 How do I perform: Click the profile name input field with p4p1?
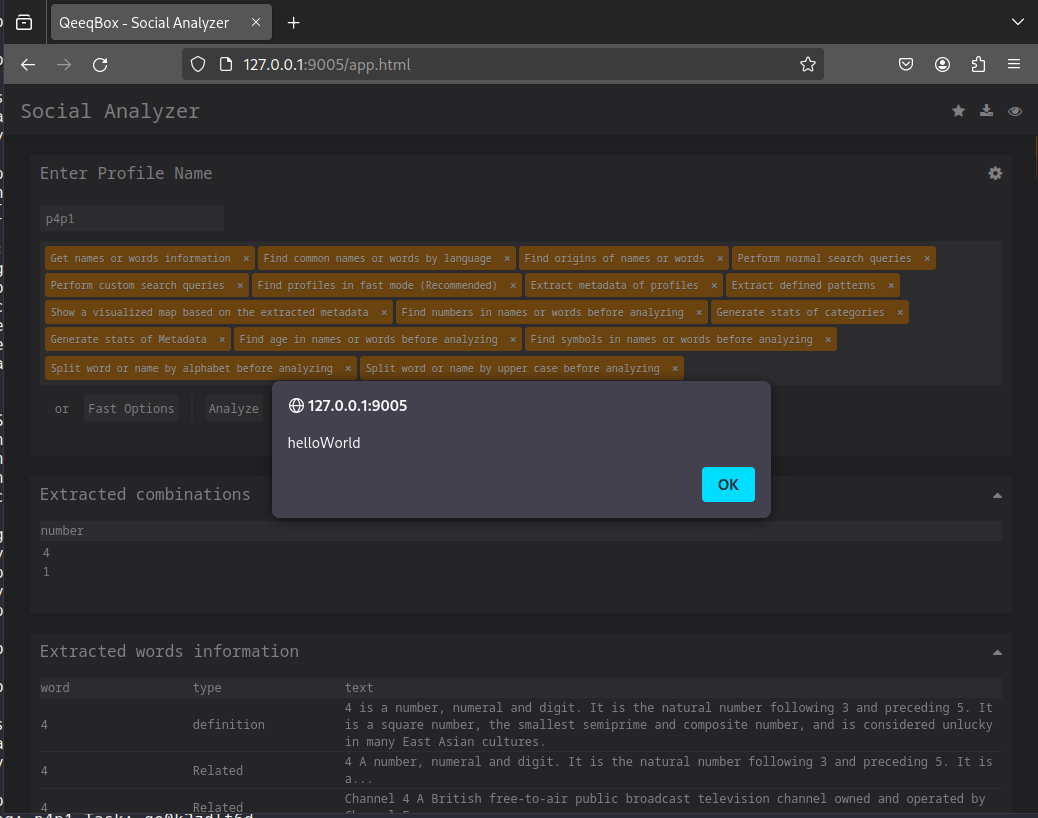click(131, 218)
